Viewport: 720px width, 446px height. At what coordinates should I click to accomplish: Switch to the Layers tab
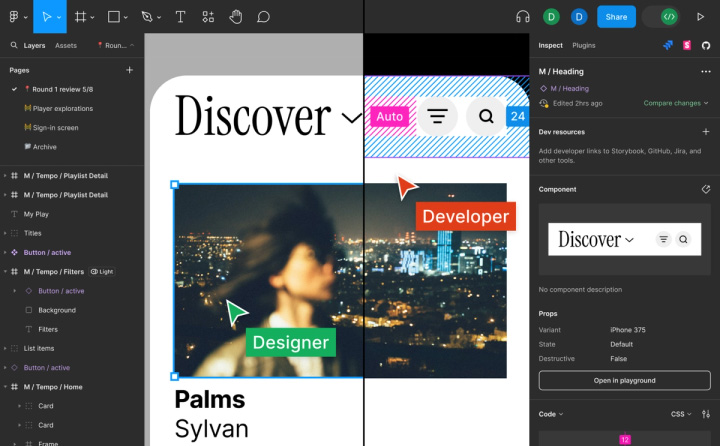coord(34,45)
